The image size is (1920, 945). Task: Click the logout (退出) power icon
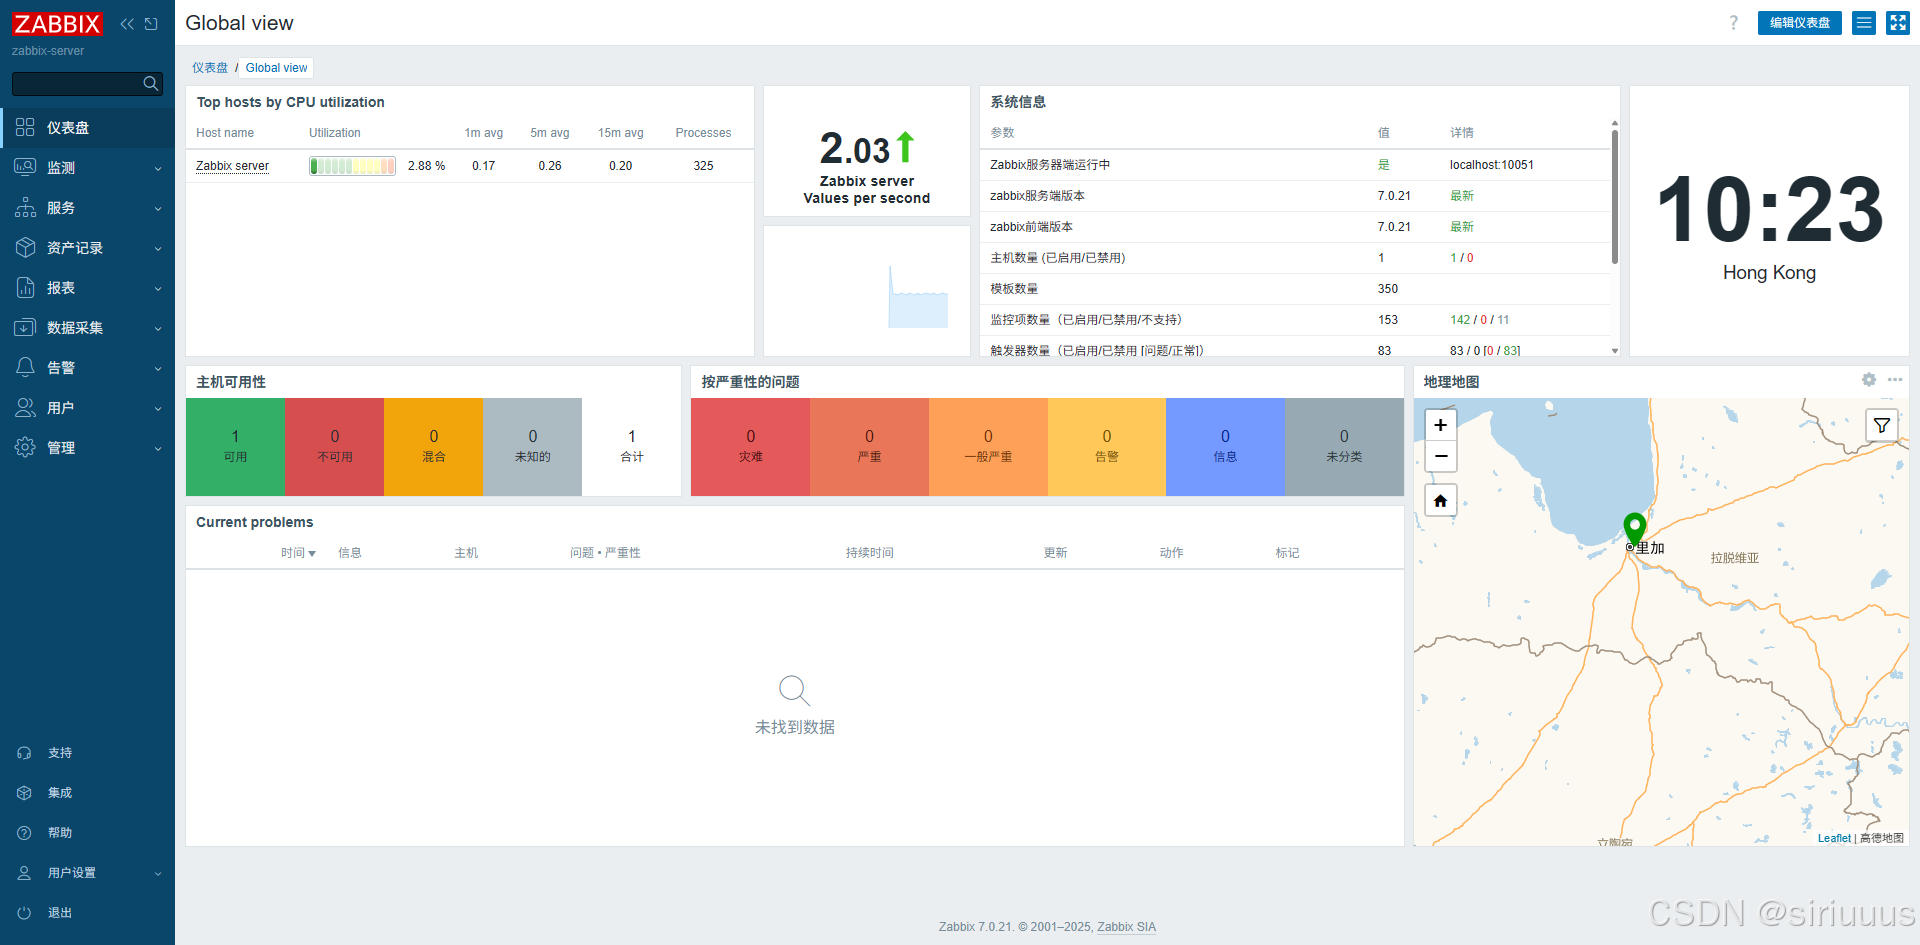click(x=25, y=913)
